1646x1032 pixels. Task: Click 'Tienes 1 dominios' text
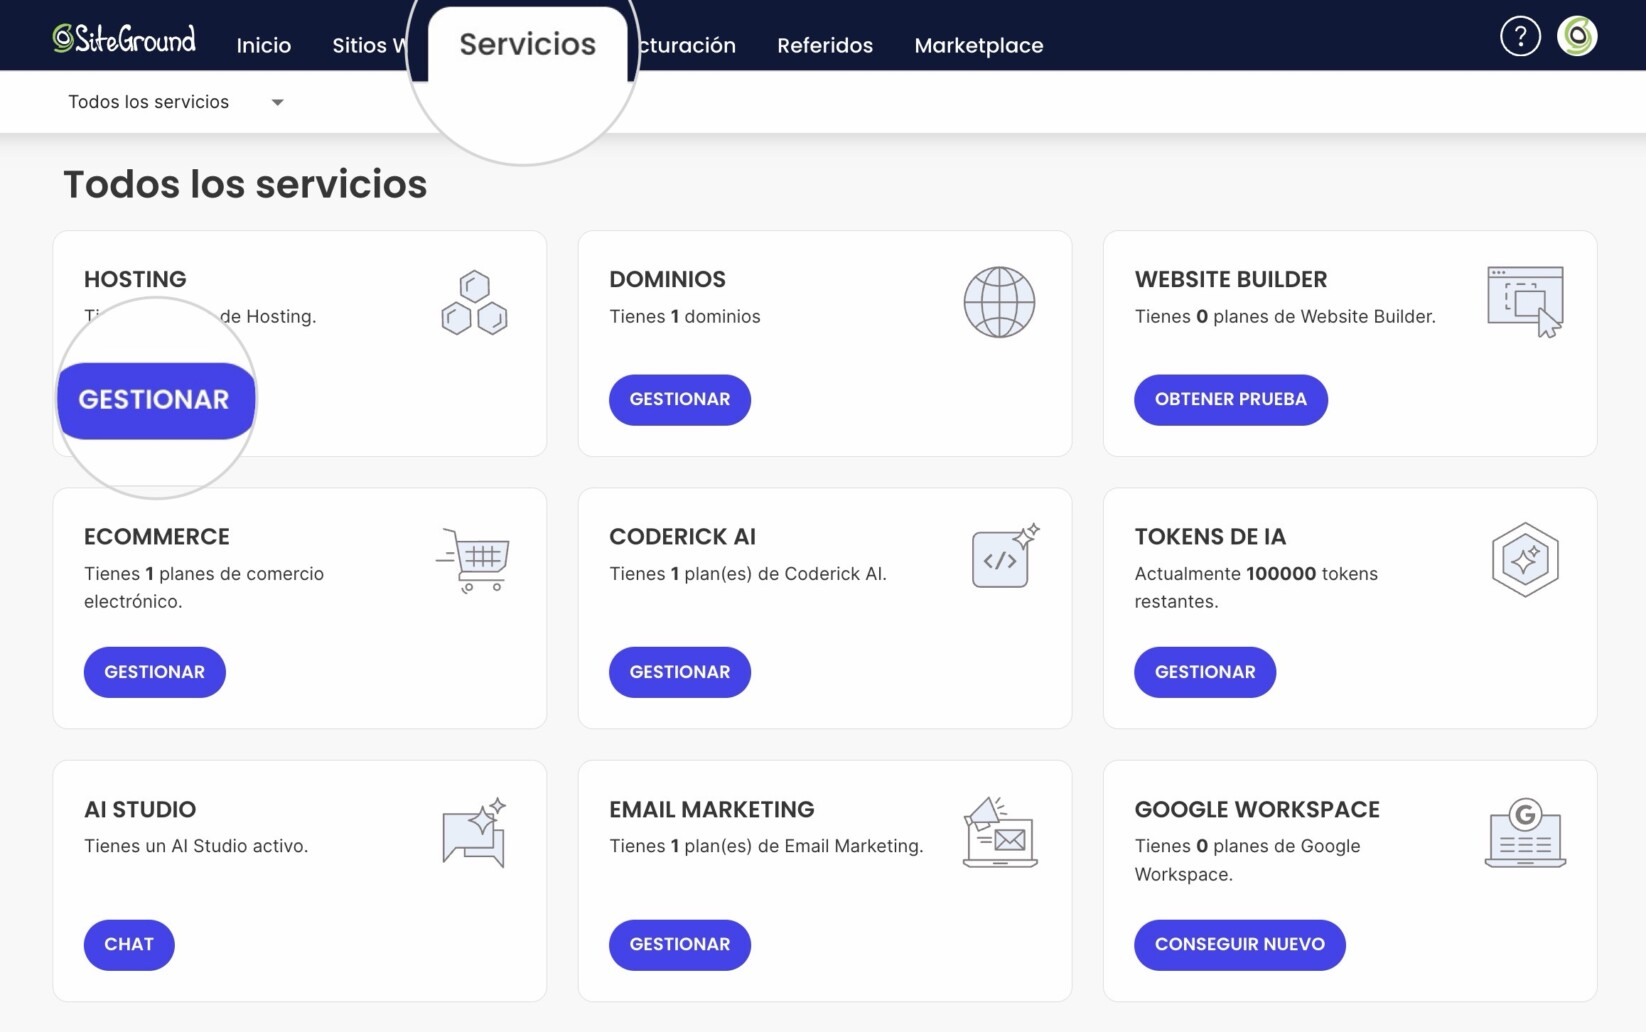click(685, 316)
